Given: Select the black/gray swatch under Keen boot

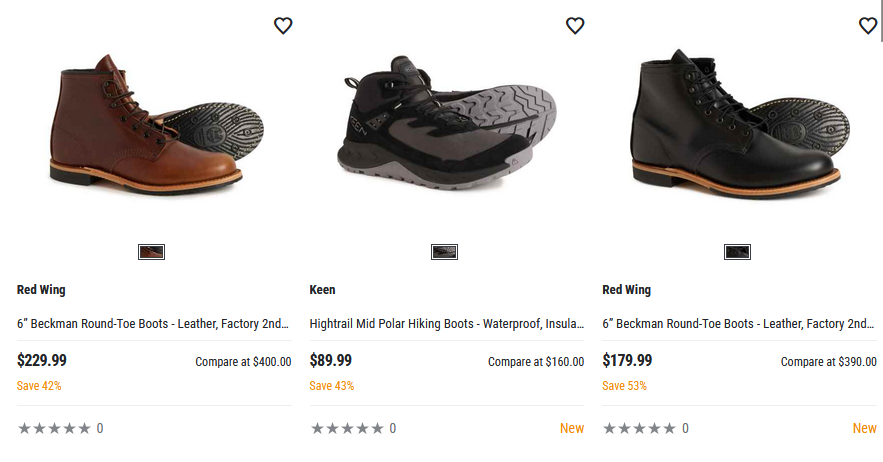Looking at the screenshot, I should (444, 252).
